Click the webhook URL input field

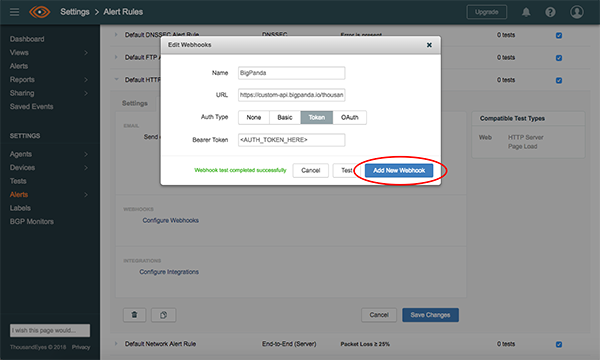tap(291, 95)
